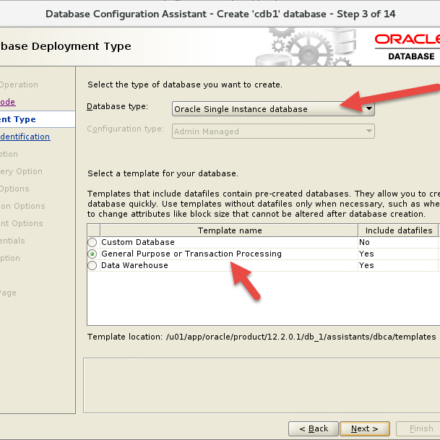Click the Database Operation step in sidebar

click(19, 85)
